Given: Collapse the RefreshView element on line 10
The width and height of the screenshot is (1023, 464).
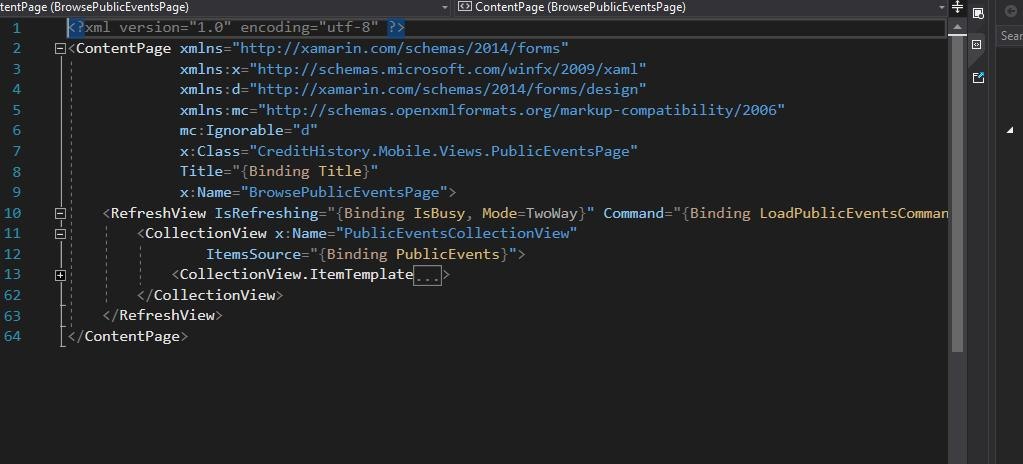Looking at the screenshot, I should coord(61,213).
